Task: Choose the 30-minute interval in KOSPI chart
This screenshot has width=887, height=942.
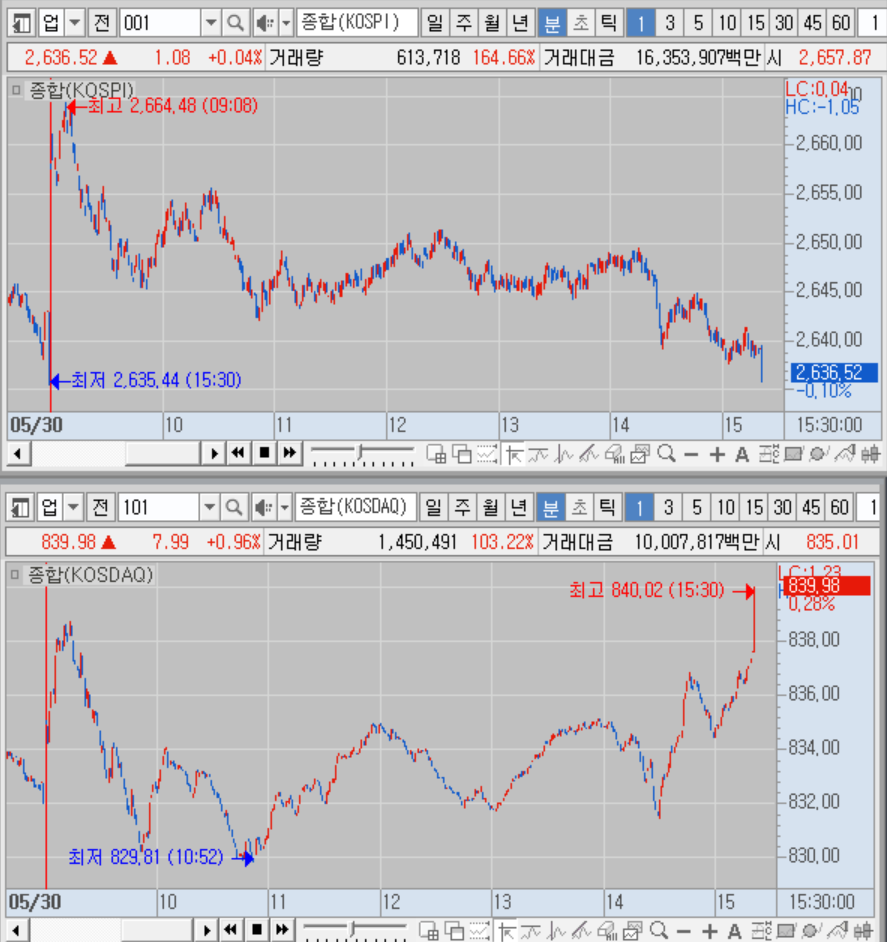Action: [784, 23]
